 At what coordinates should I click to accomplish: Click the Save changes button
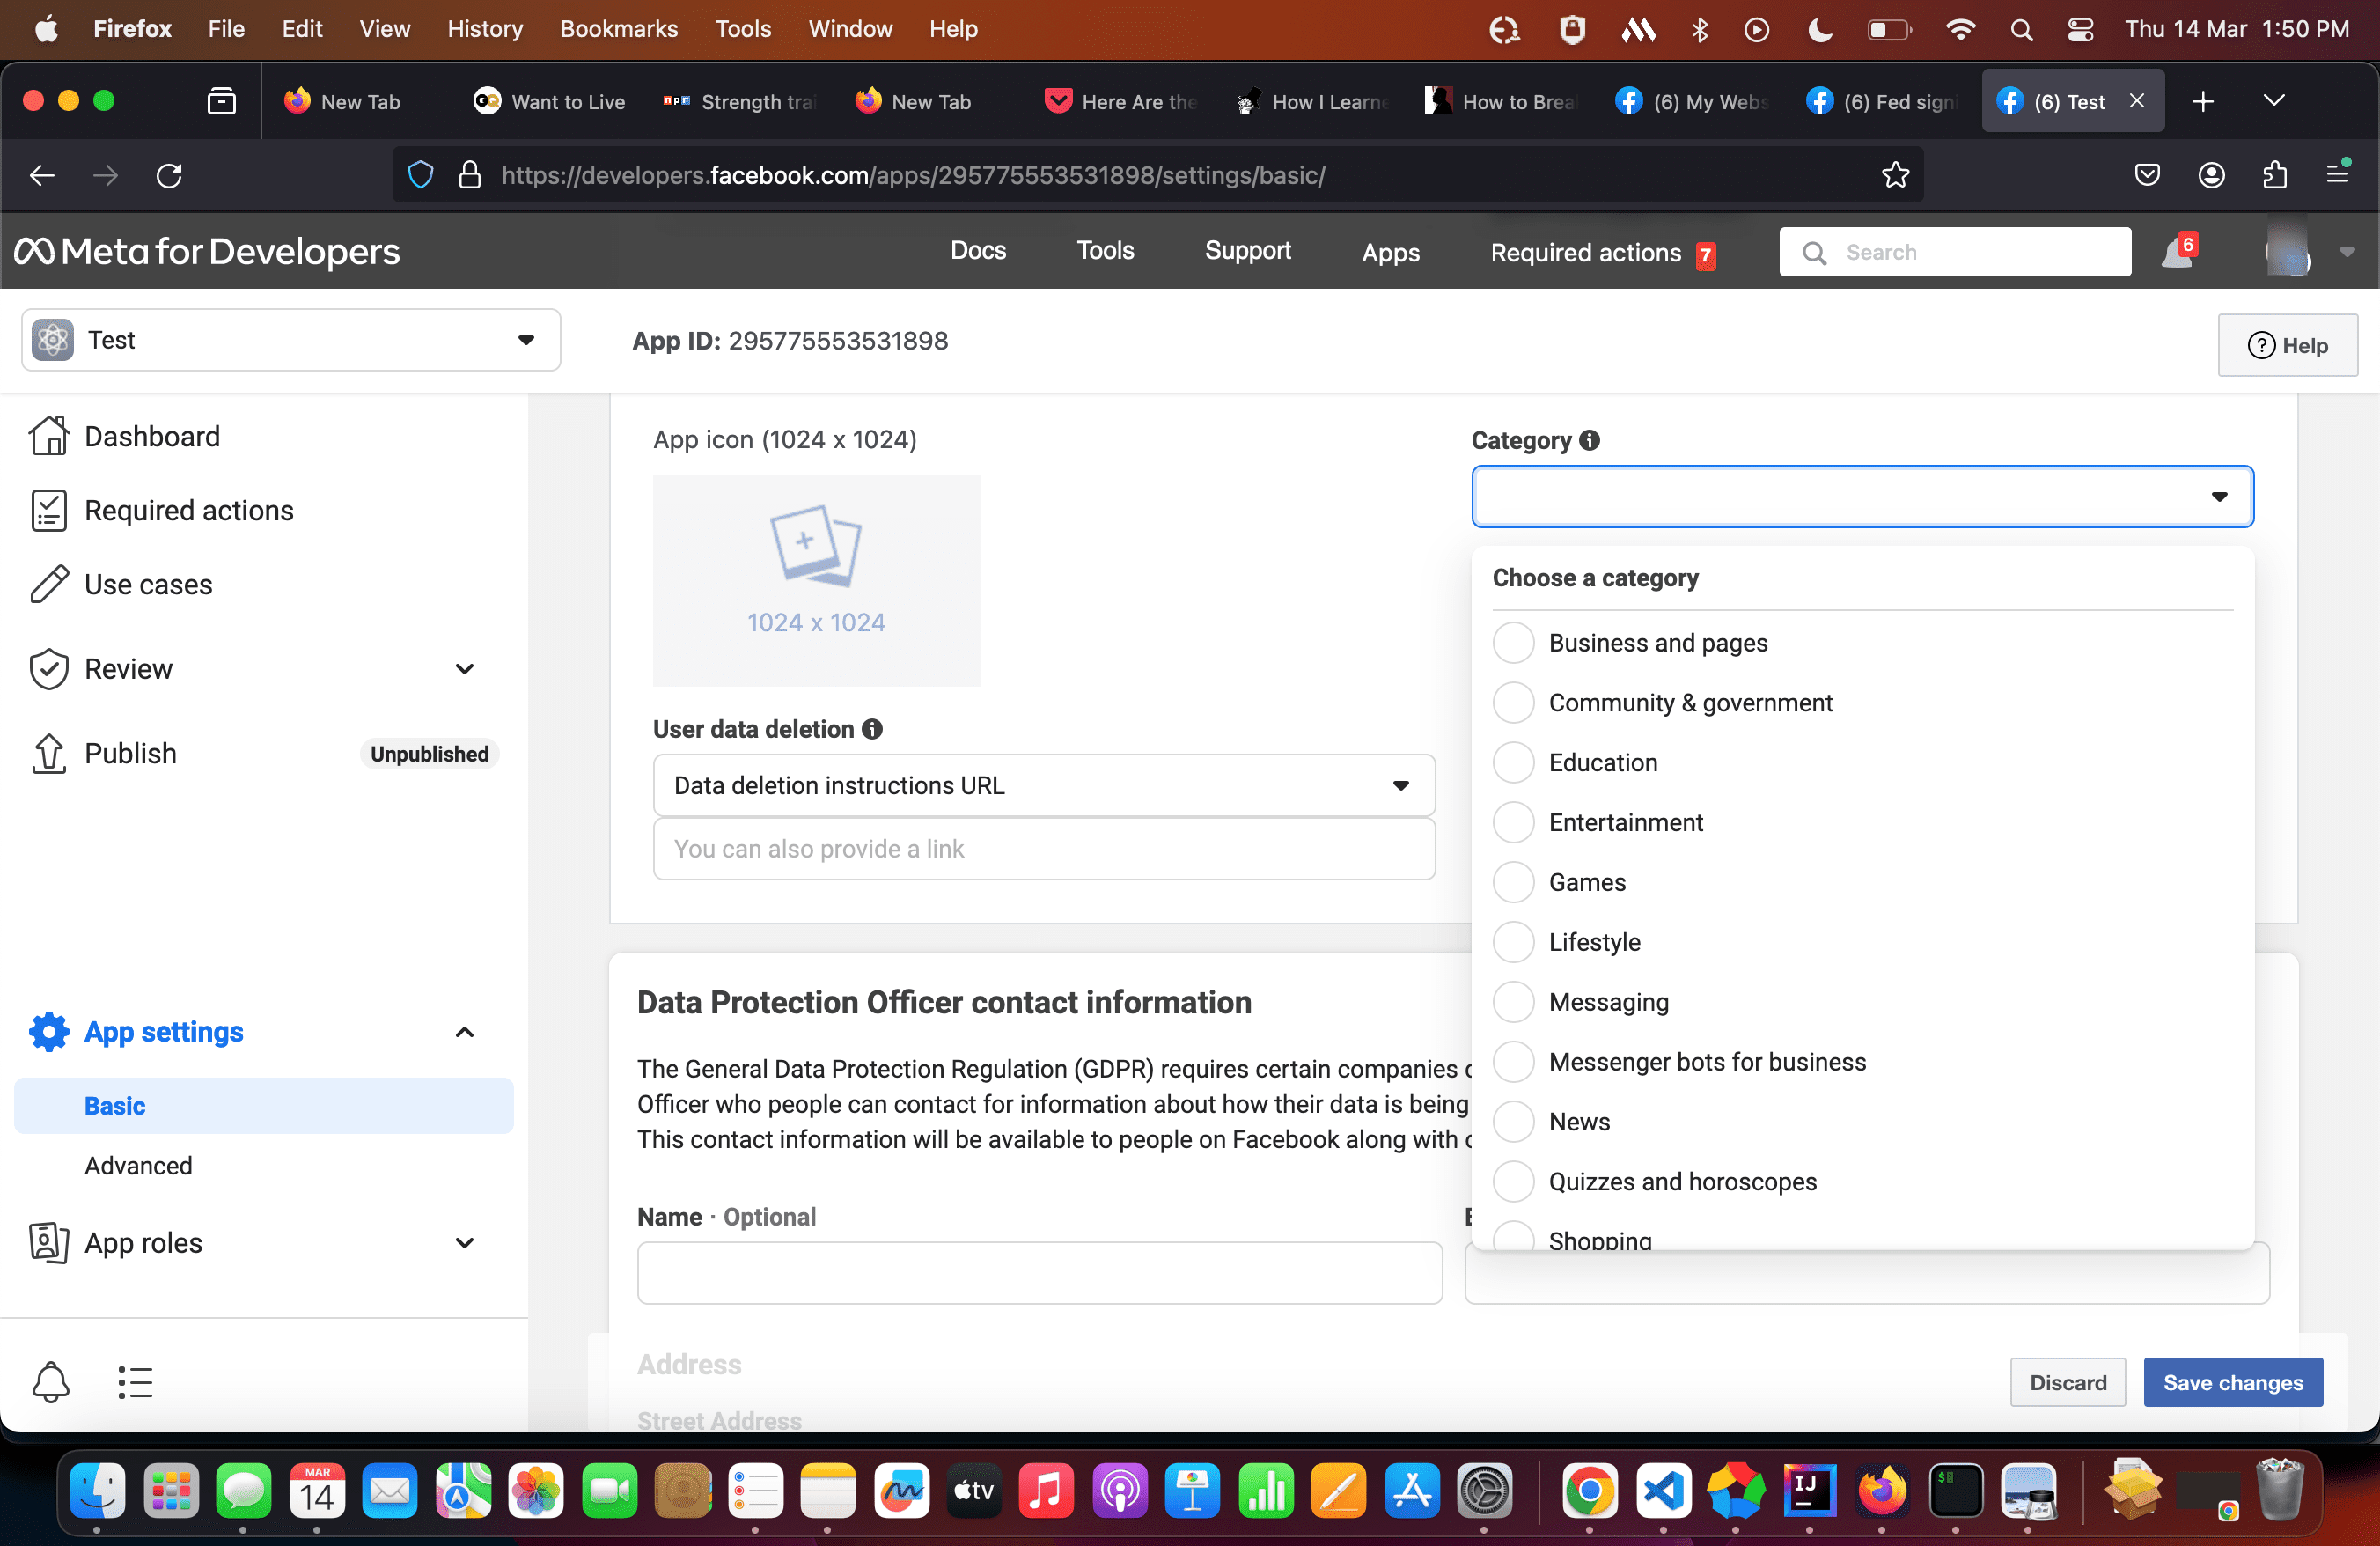click(2232, 1382)
